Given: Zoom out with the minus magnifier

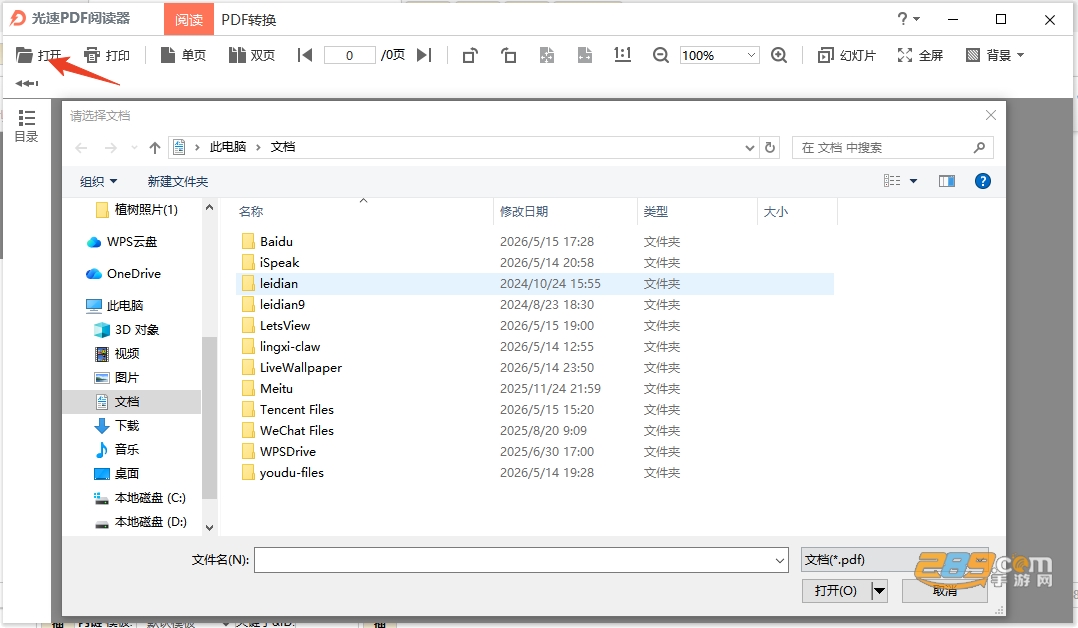Looking at the screenshot, I should 661,55.
